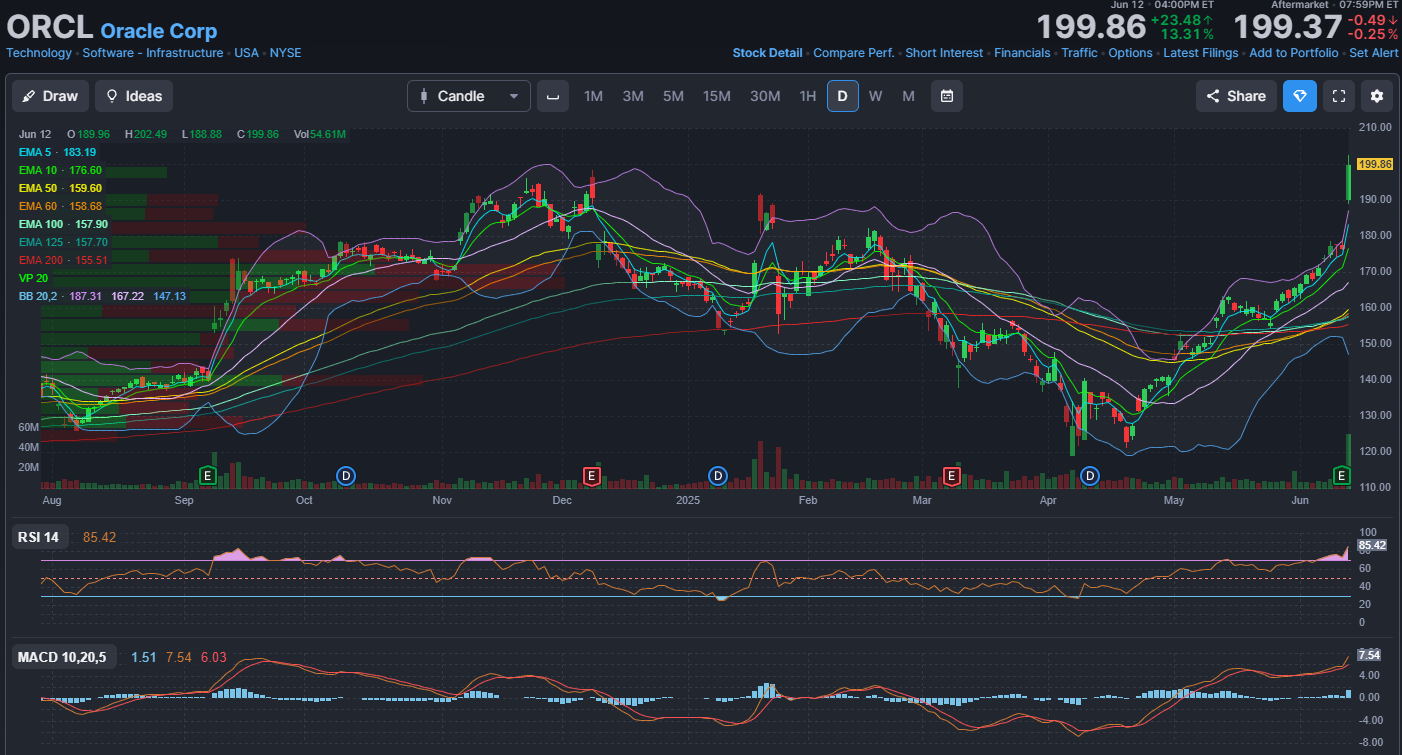Click the 85.42 RSI axis value tag
Image resolution: width=1402 pixels, height=755 pixels.
pos(1371,545)
